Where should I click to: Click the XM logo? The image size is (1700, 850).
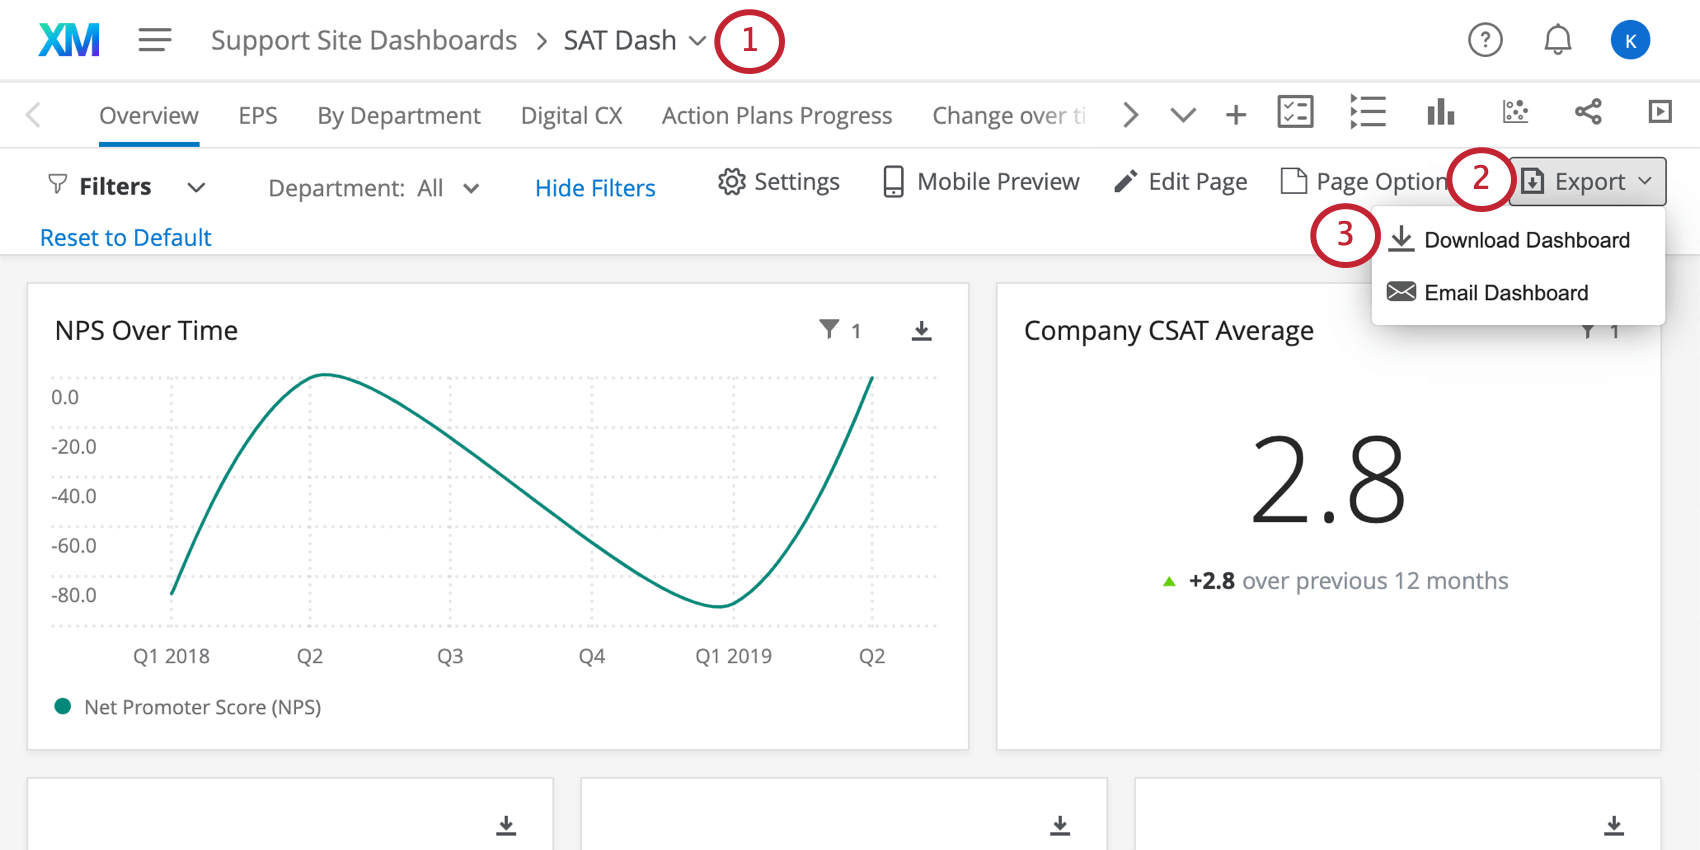tap(69, 40)
